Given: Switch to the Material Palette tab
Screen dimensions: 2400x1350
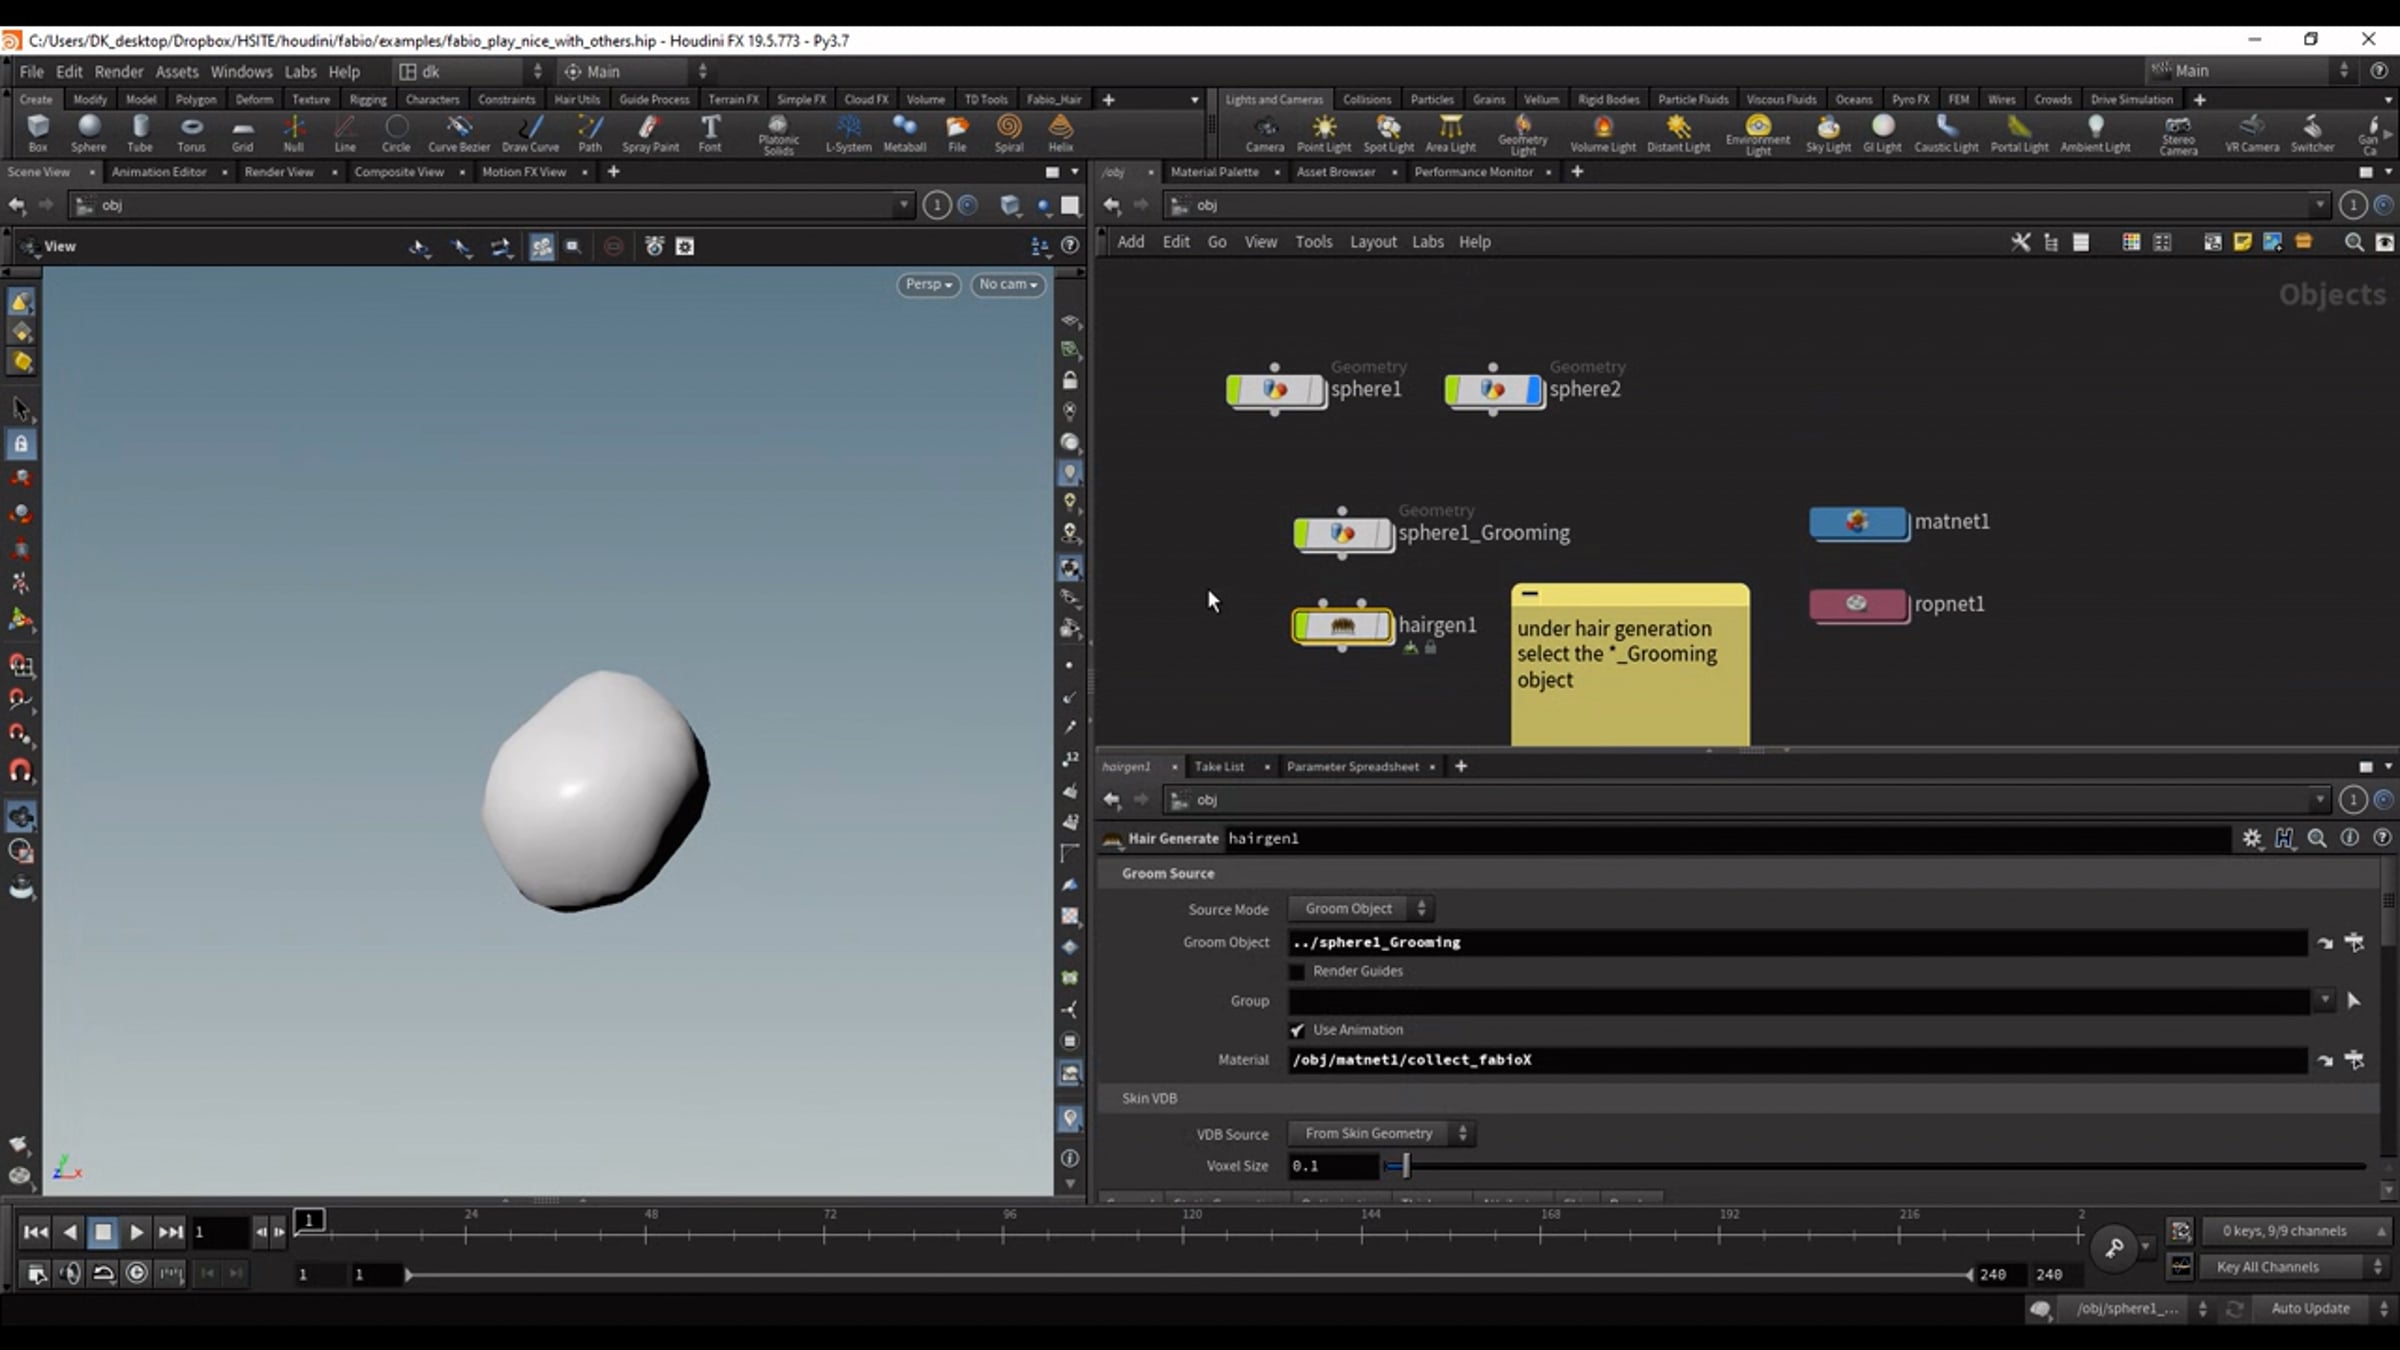Looking at the screenshot, I should coord(1214,172).
